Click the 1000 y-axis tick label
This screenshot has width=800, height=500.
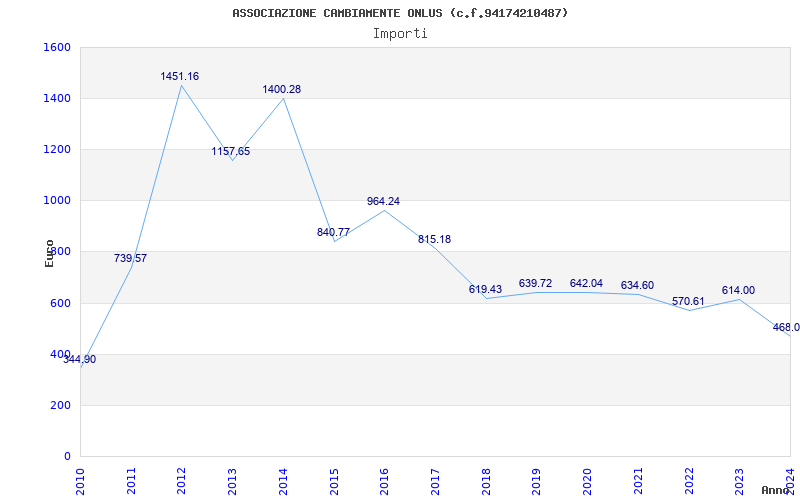[57, 201]
